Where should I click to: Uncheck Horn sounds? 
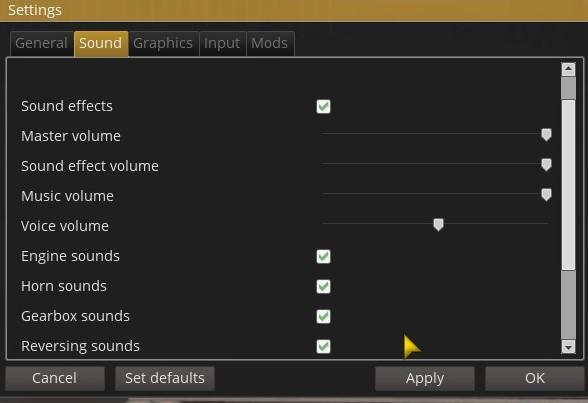click(323, 286)
